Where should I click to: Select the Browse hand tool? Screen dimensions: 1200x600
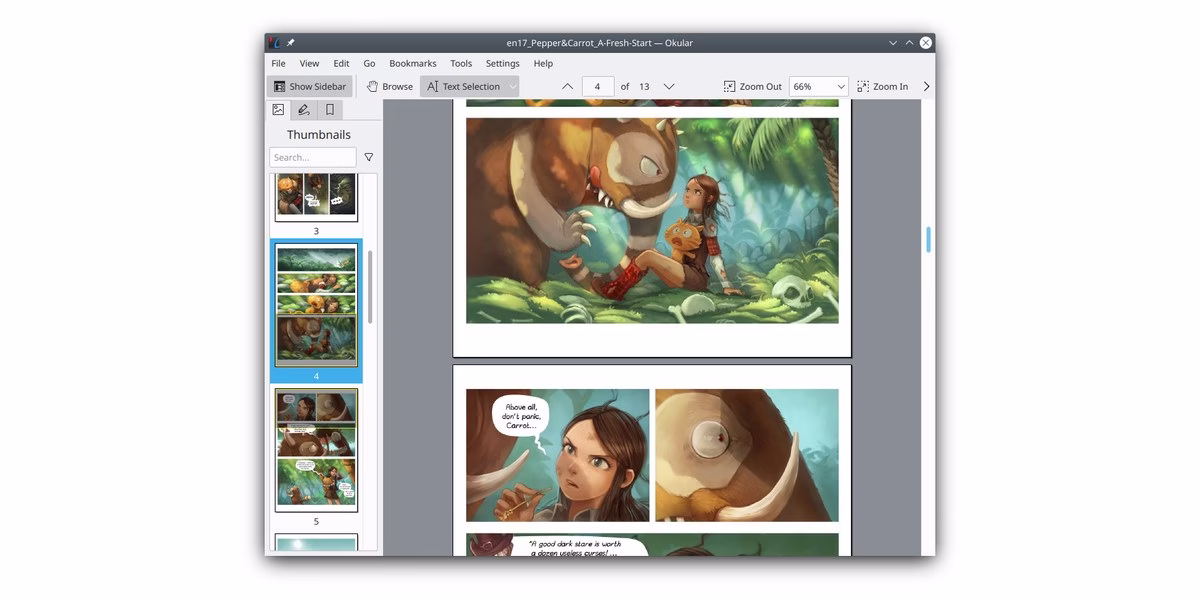click(389, 87)
